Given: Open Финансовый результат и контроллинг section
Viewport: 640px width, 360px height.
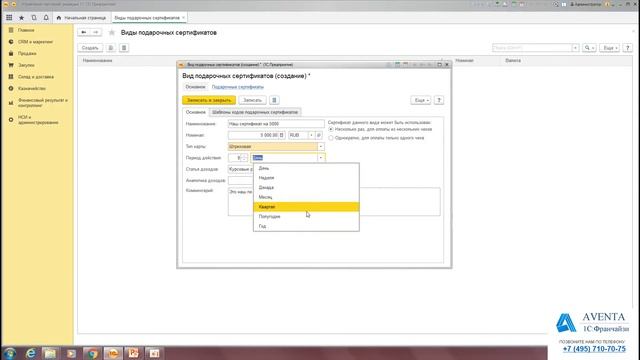Looking at the screenshot, I should [42, 102].
